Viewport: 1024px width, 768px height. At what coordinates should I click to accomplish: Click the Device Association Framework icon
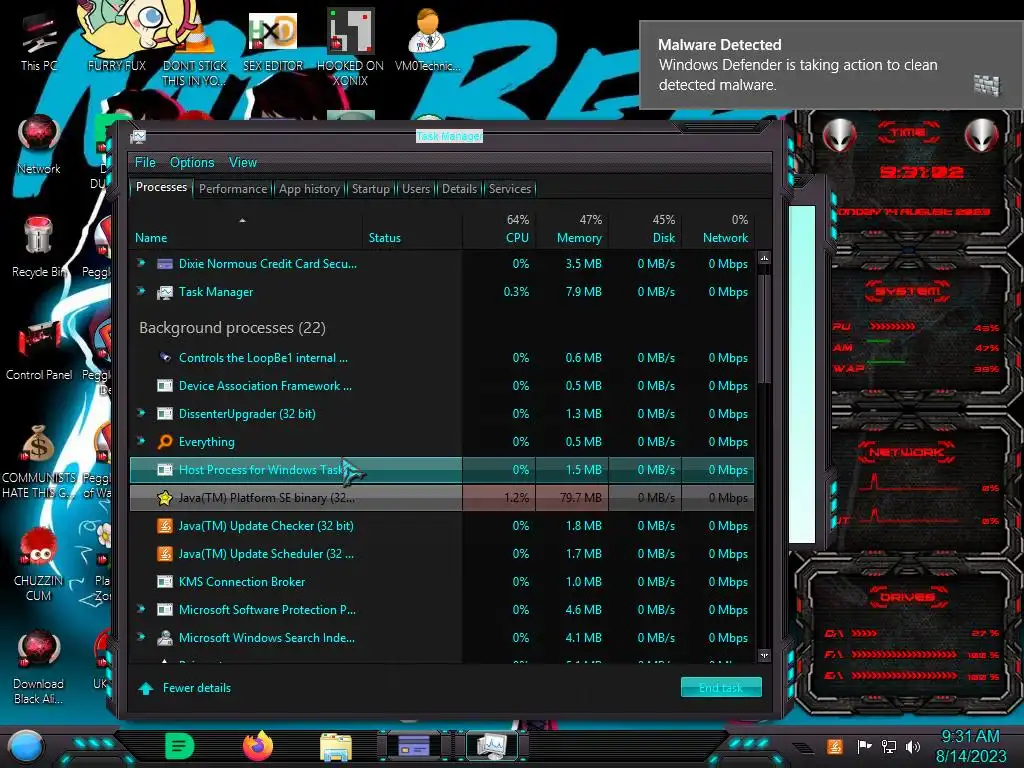pyautogui.click(x=165, y=385)
